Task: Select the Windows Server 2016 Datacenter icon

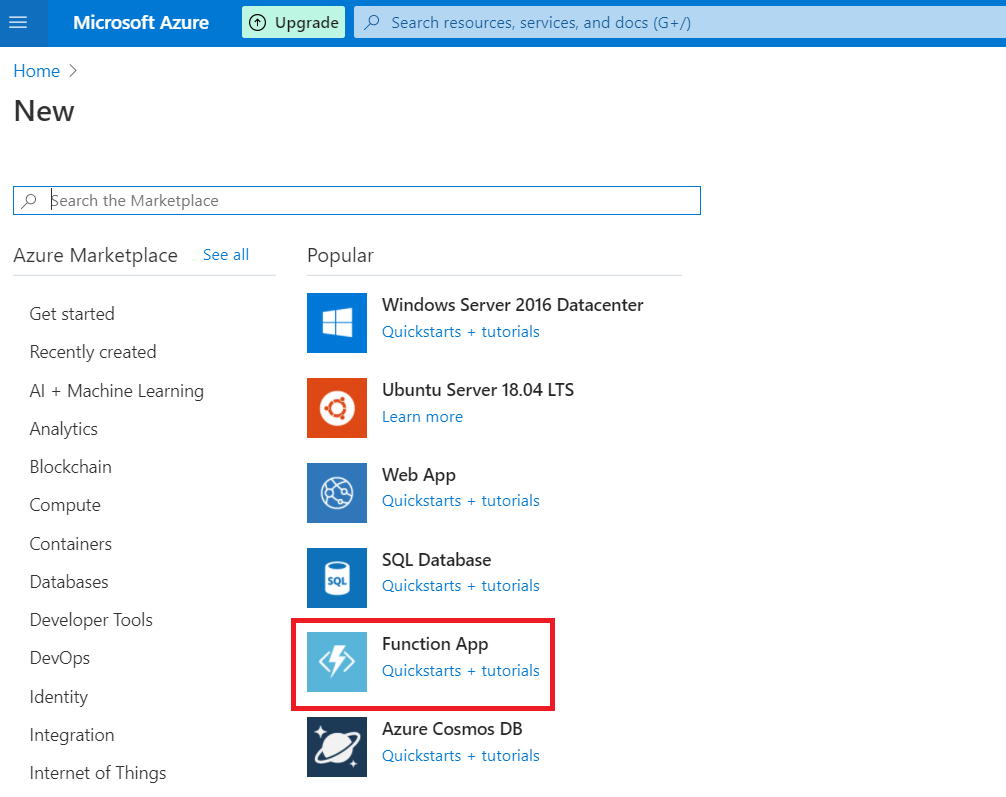Action: click(337, 323)
